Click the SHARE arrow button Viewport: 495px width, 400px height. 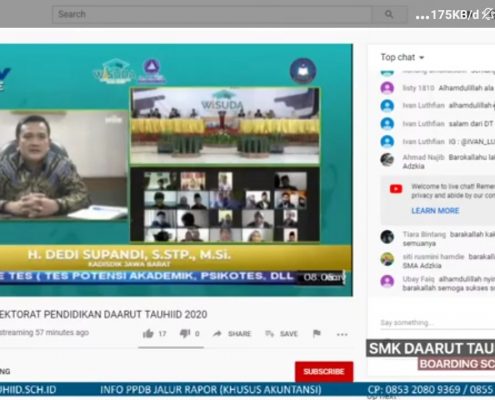232,334
